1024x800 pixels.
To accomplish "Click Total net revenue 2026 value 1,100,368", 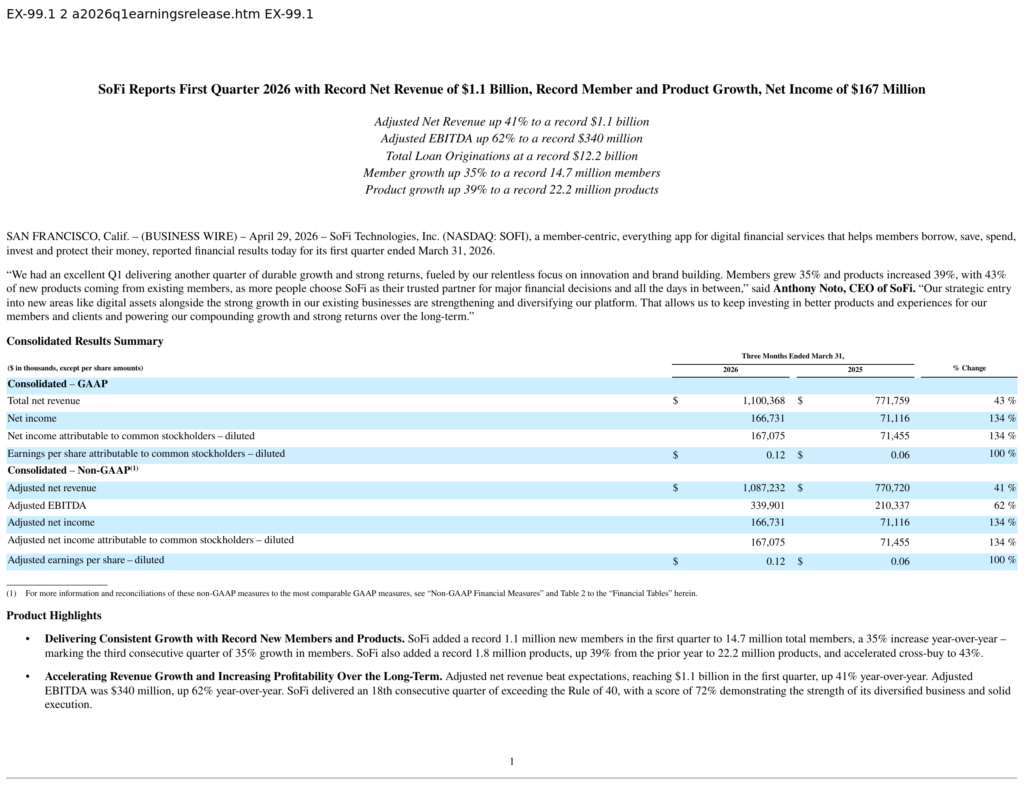I will click(763, 400).
